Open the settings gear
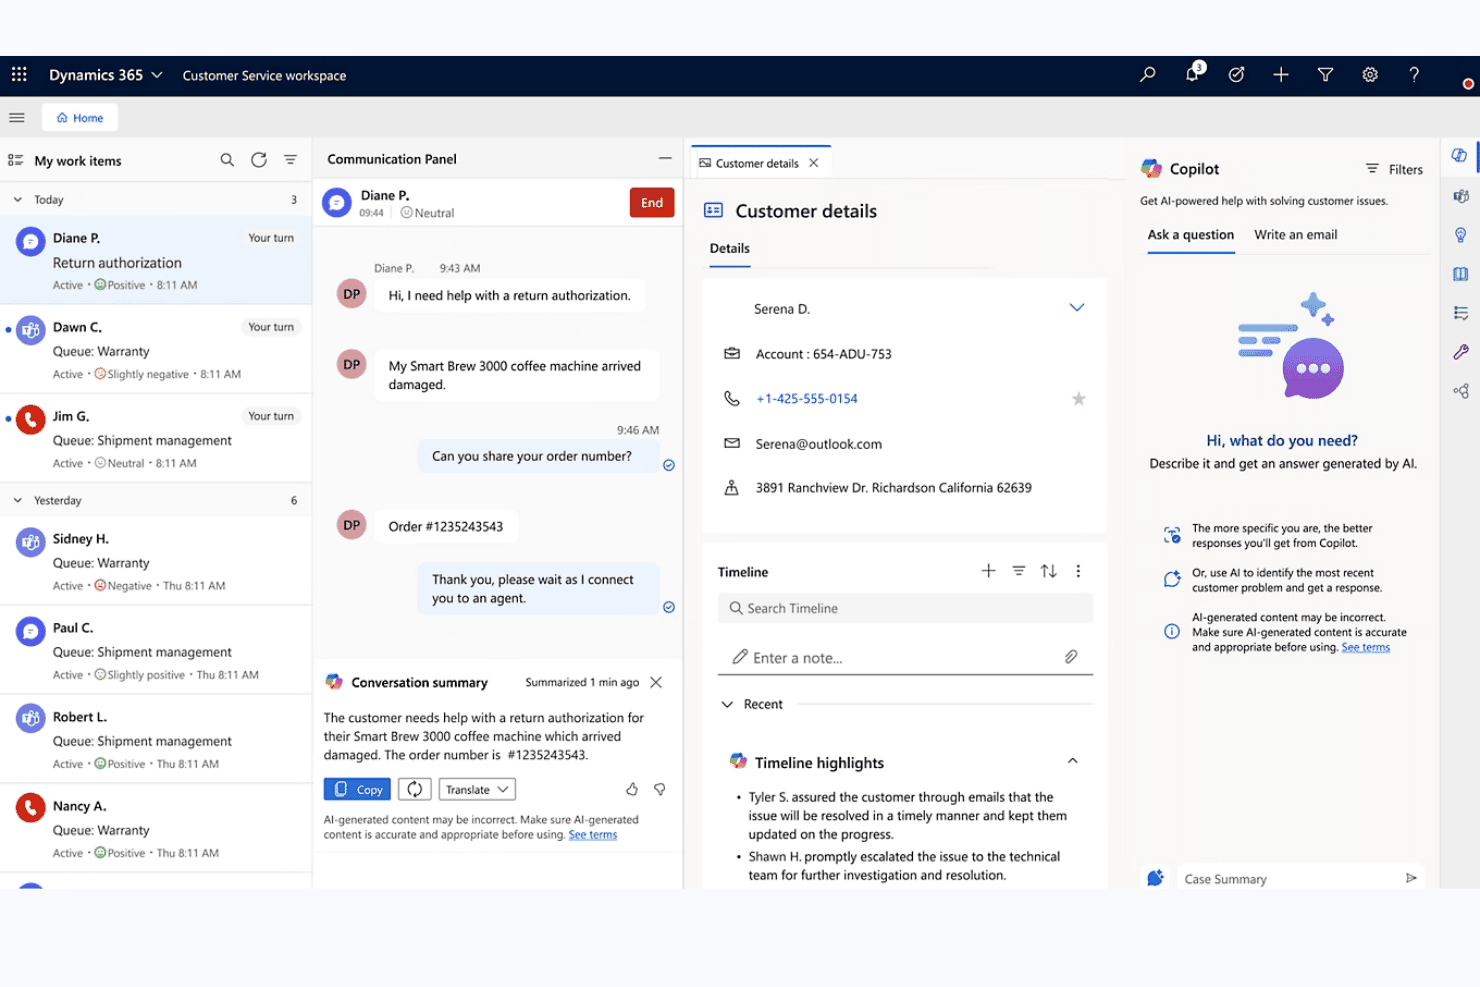 [x=1370, y=75]
